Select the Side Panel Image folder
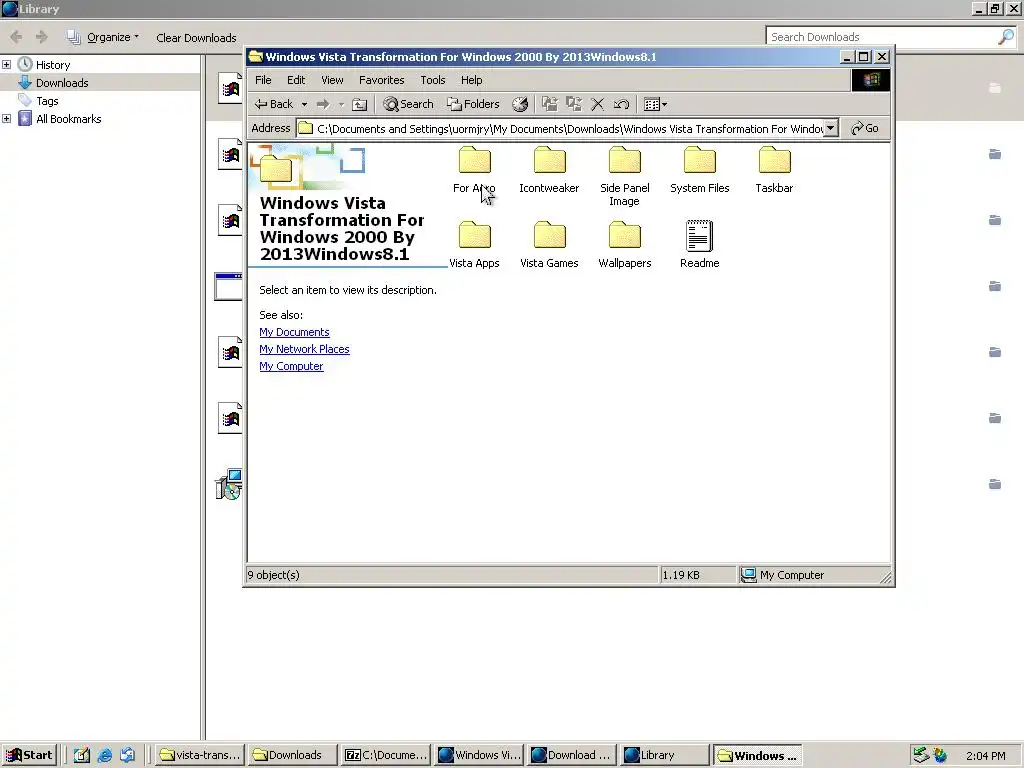This screenshot has height=768, width=1024. [624, 176]
